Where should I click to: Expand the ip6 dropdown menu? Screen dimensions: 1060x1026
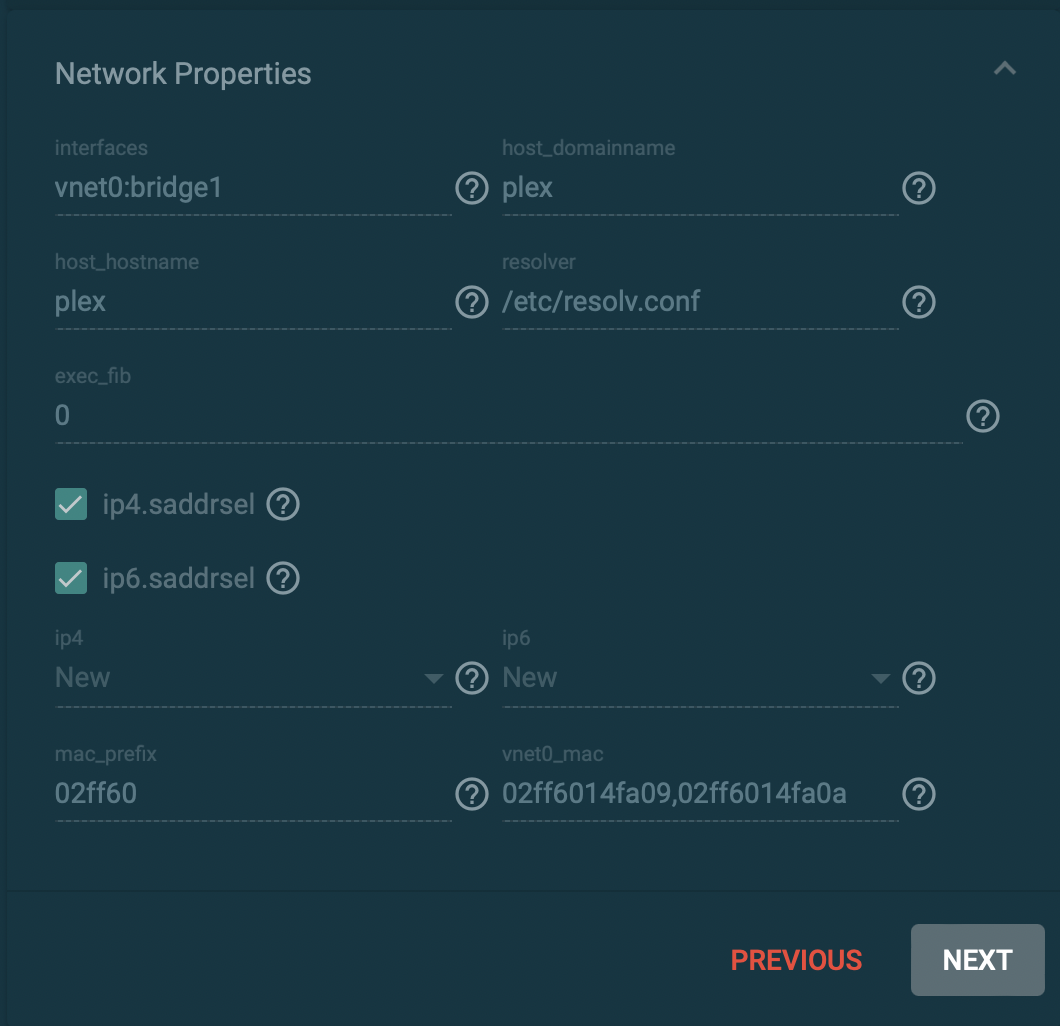point(700,678)
